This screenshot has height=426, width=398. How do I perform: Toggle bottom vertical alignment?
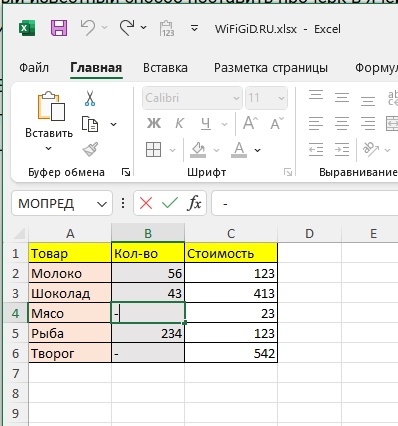coord(368,100)
